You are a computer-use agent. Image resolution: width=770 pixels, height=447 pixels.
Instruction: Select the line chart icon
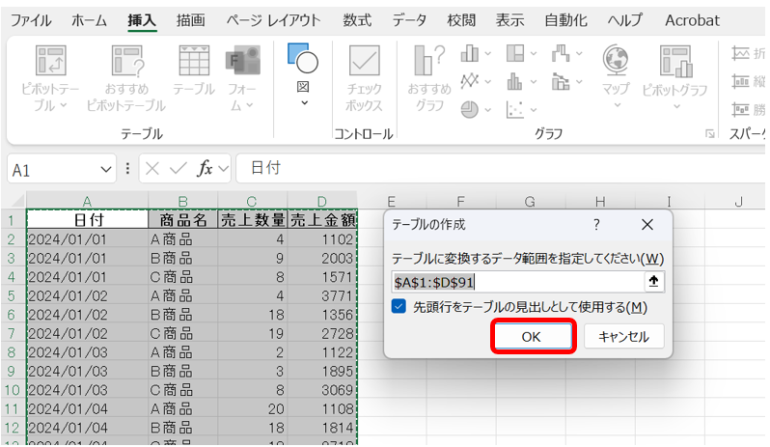(x=469, y=81)
